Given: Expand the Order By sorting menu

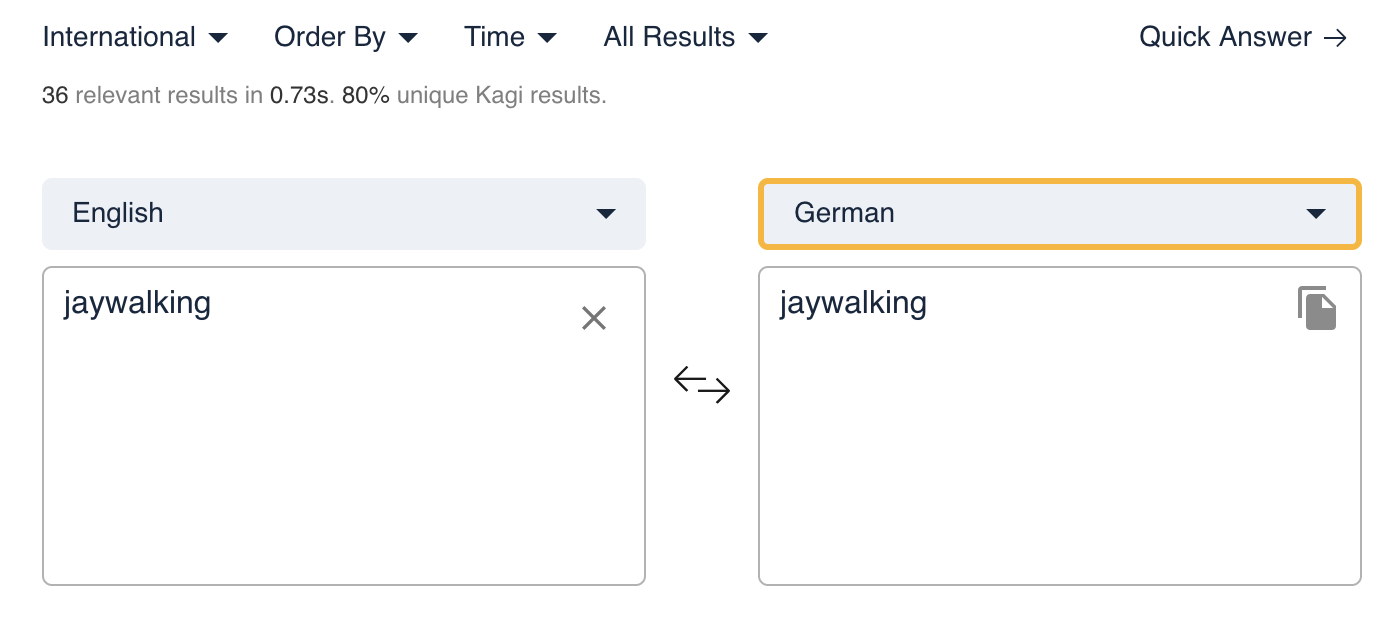Looking at the screenshot, I should pos(345,38).
